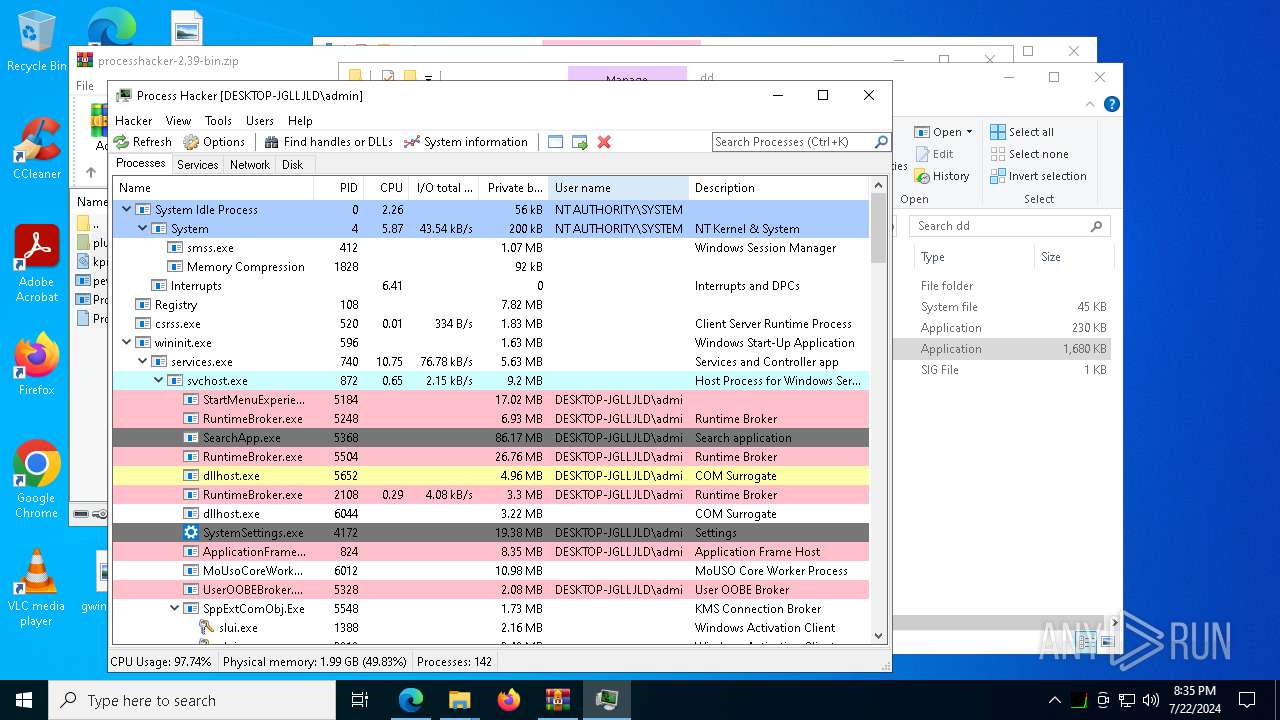Switch to the Services tab

198,165
